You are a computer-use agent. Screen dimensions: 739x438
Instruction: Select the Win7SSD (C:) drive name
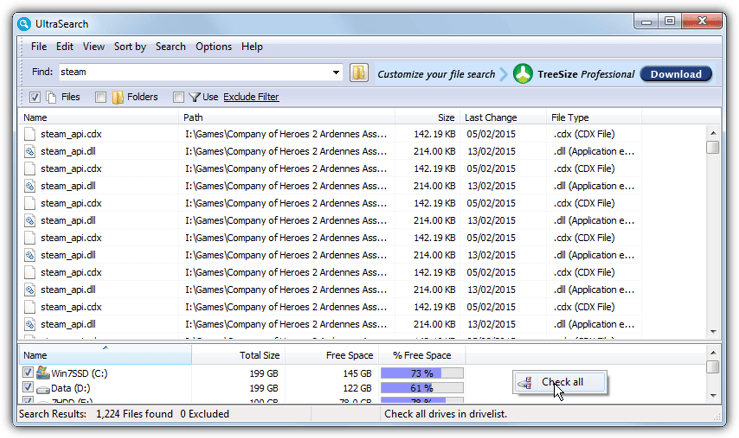[79, 373]
